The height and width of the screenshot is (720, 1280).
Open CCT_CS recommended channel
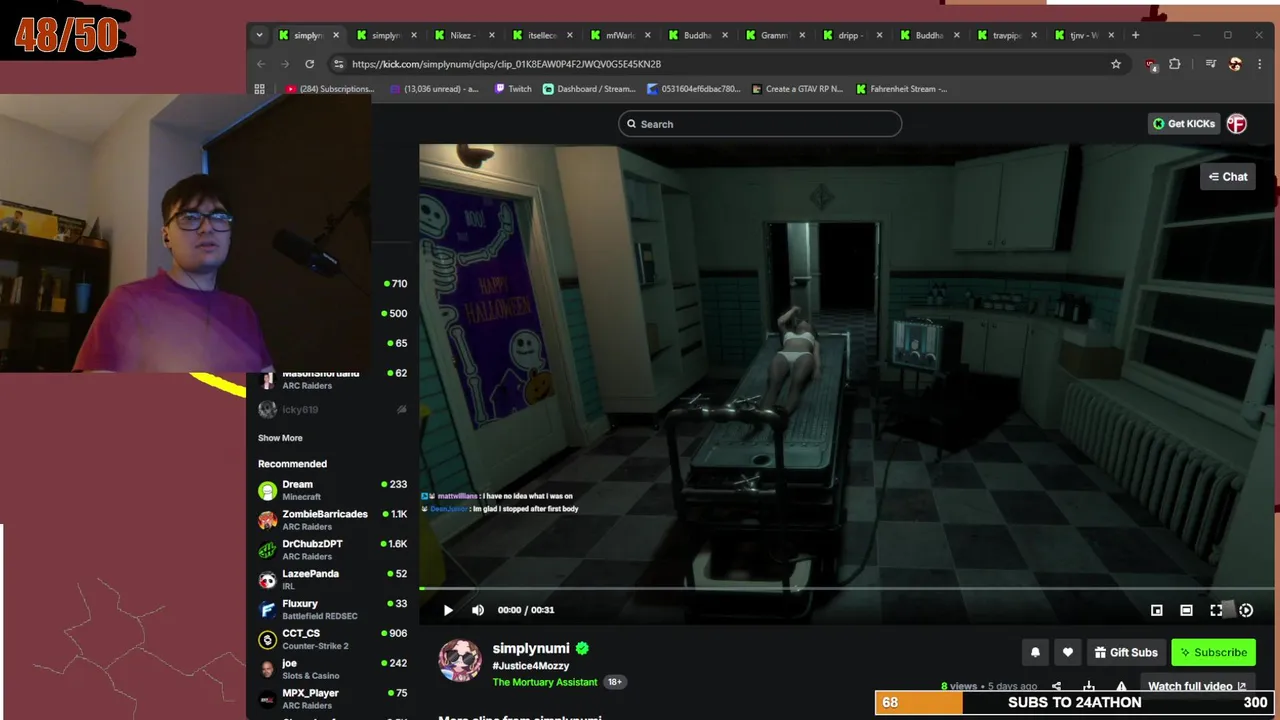coord(332,639)
